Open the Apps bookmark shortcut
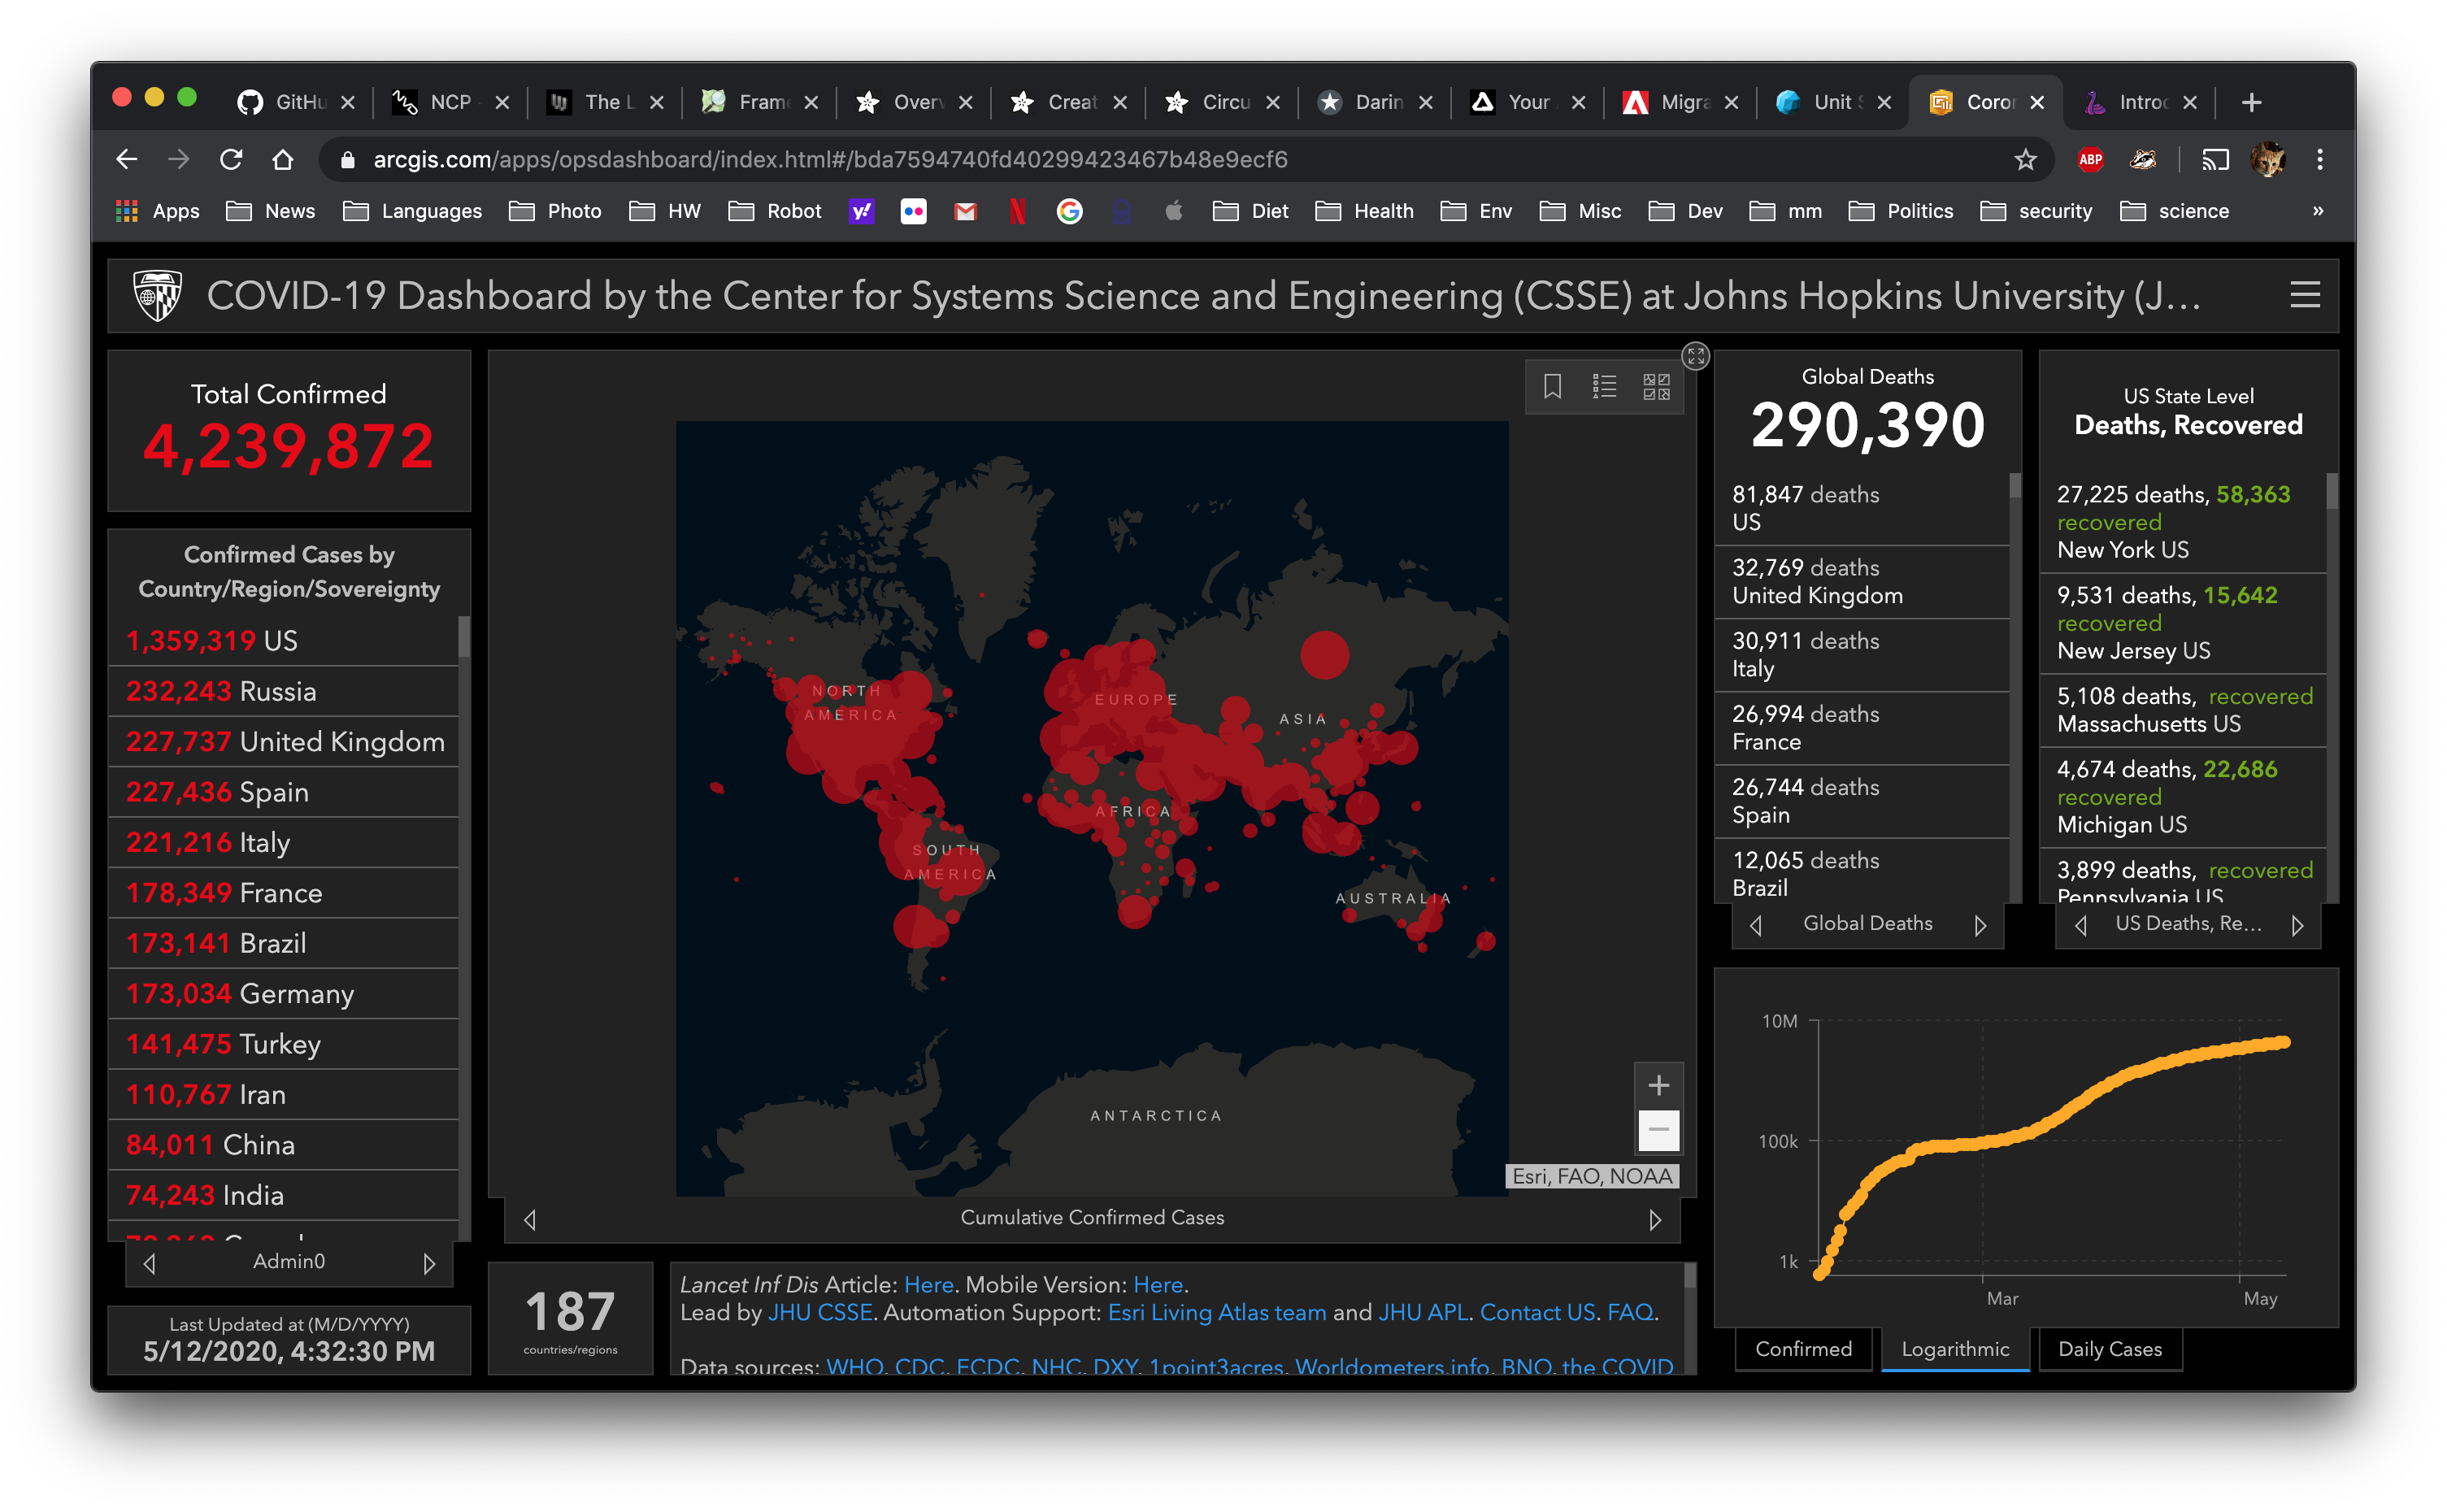This screenshot has width=2447, height=1512. pos(158,211)
